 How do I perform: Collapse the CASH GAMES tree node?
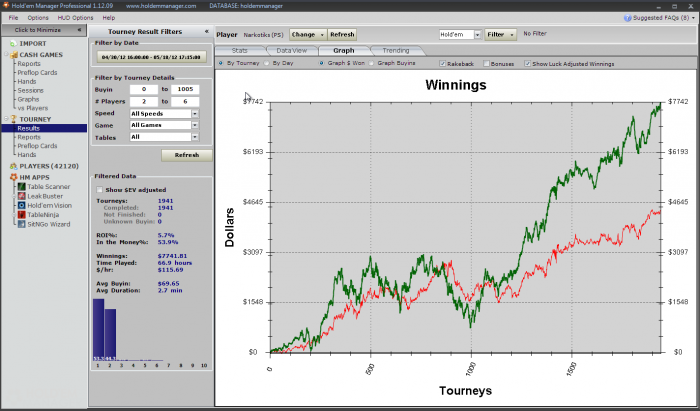(6, 55)
